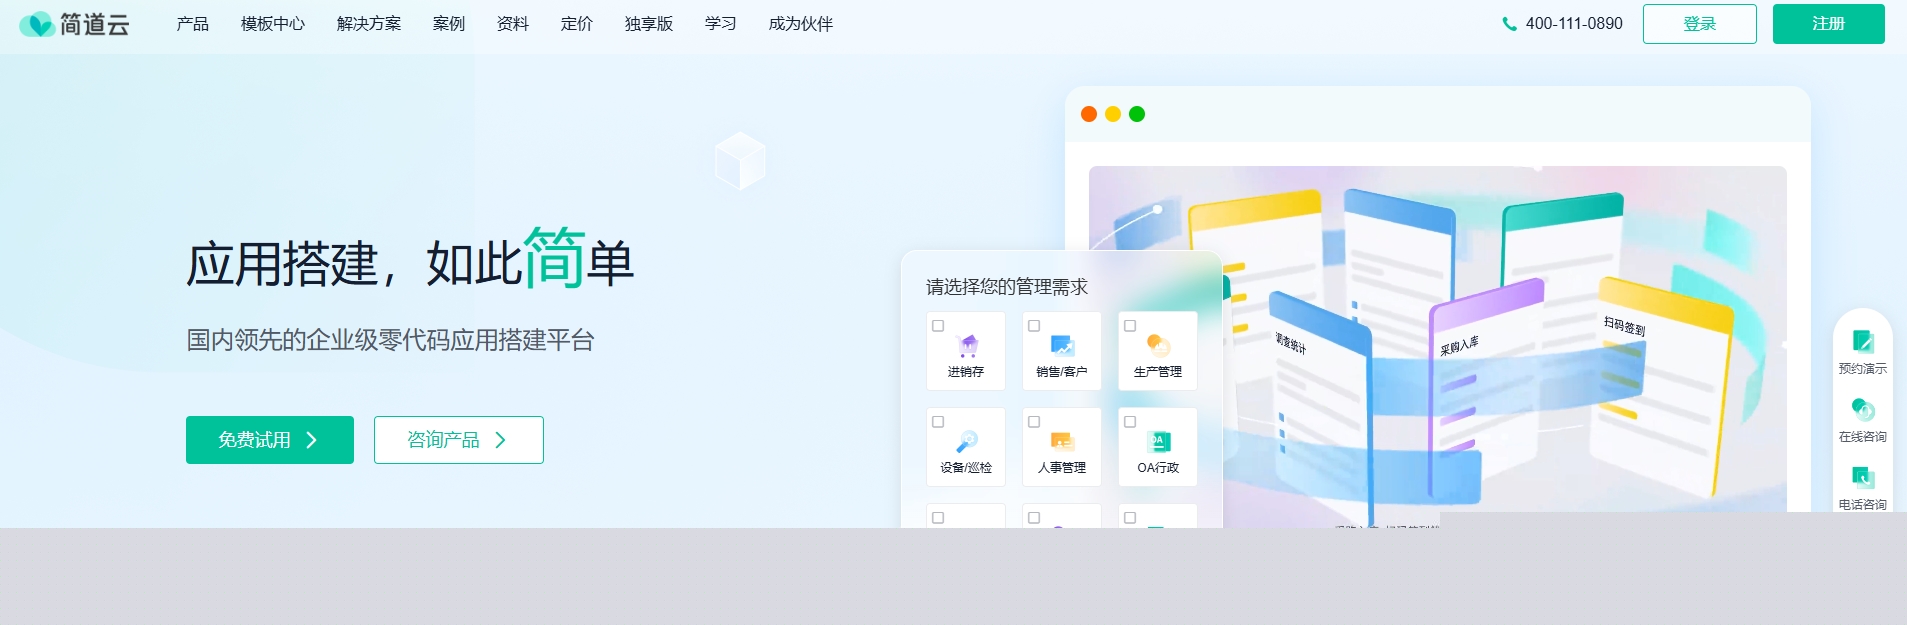Screen dimensions: 1907x625
Task: Open the 案例 menu
Action: [x=449, y=24]
